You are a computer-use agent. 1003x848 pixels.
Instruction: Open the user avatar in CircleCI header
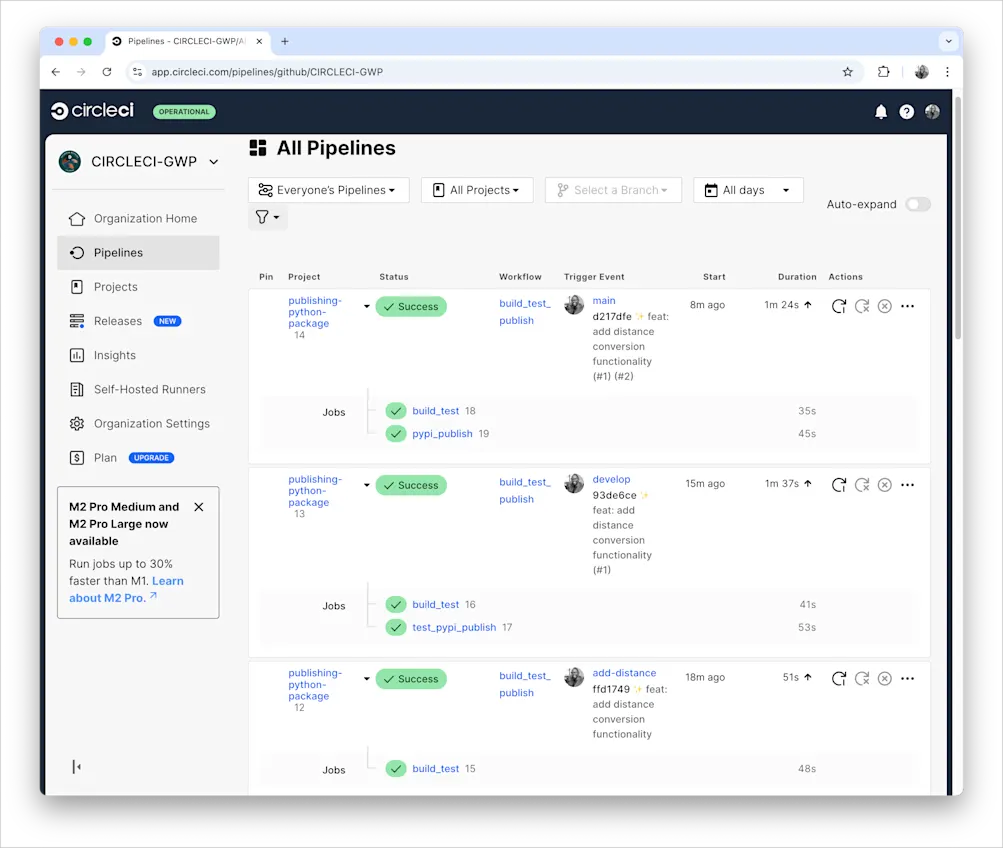932,112
